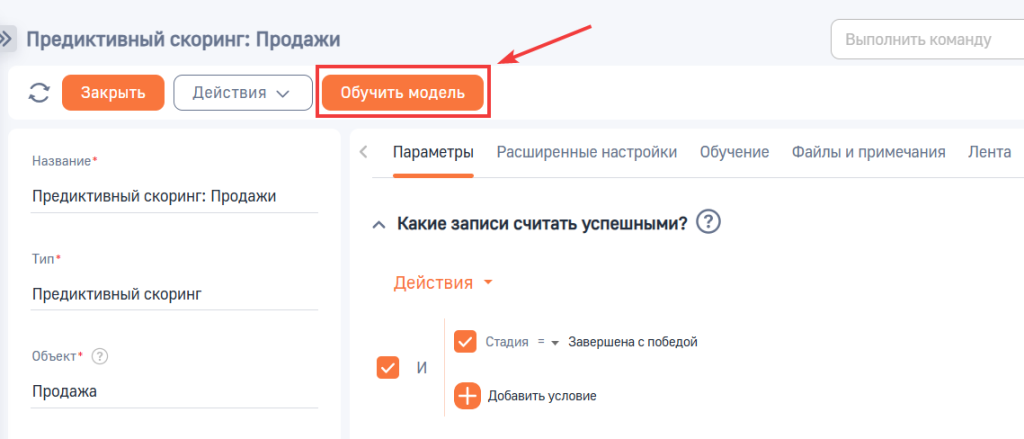
Task: Click the Закрыть button
Action: (113, 93)
